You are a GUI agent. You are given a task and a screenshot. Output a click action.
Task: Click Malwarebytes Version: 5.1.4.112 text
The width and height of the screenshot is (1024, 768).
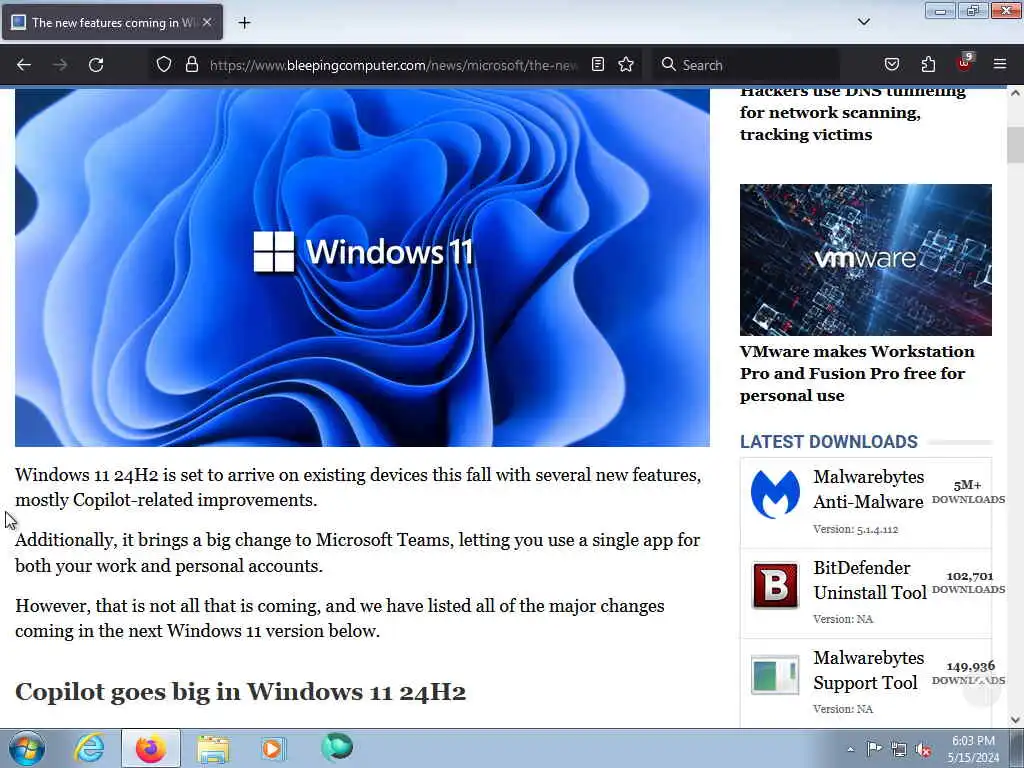coord(856,529)
